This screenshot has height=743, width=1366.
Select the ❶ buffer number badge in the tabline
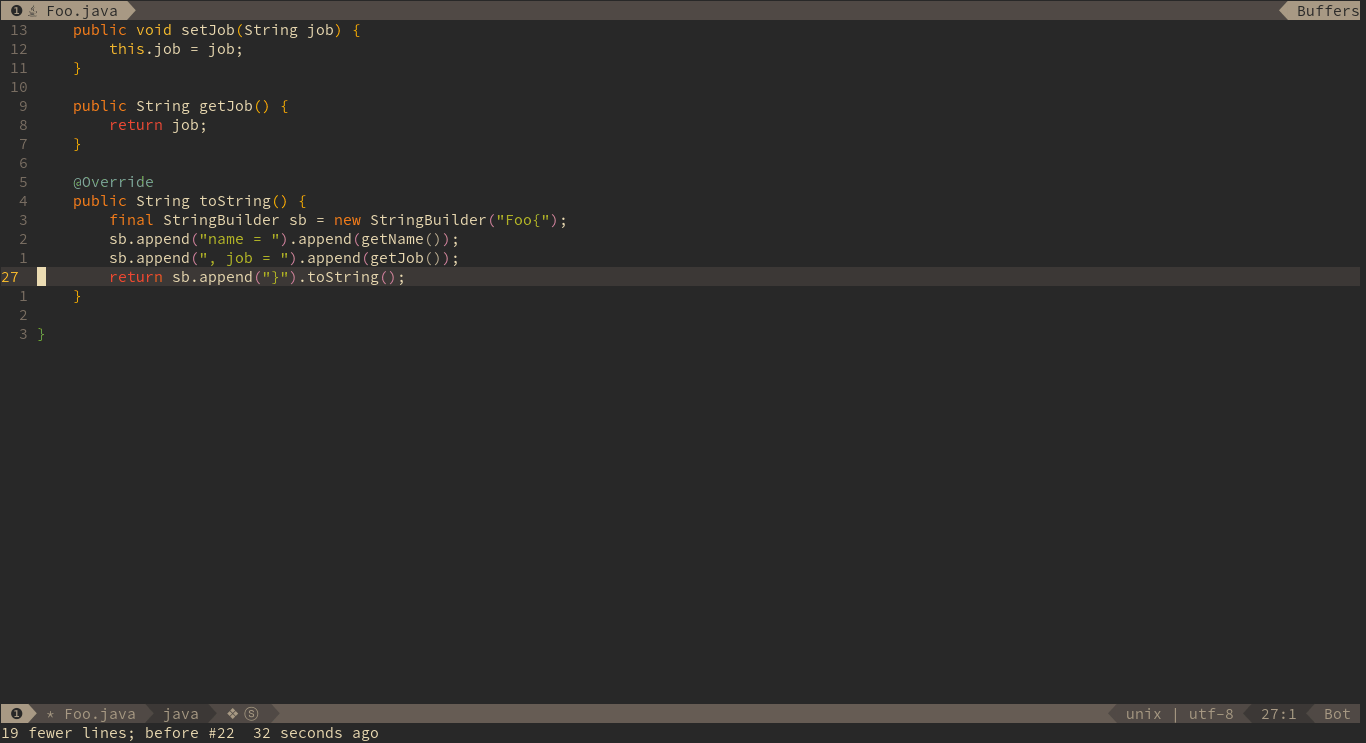pyautogui.click(x=15, y=11)
